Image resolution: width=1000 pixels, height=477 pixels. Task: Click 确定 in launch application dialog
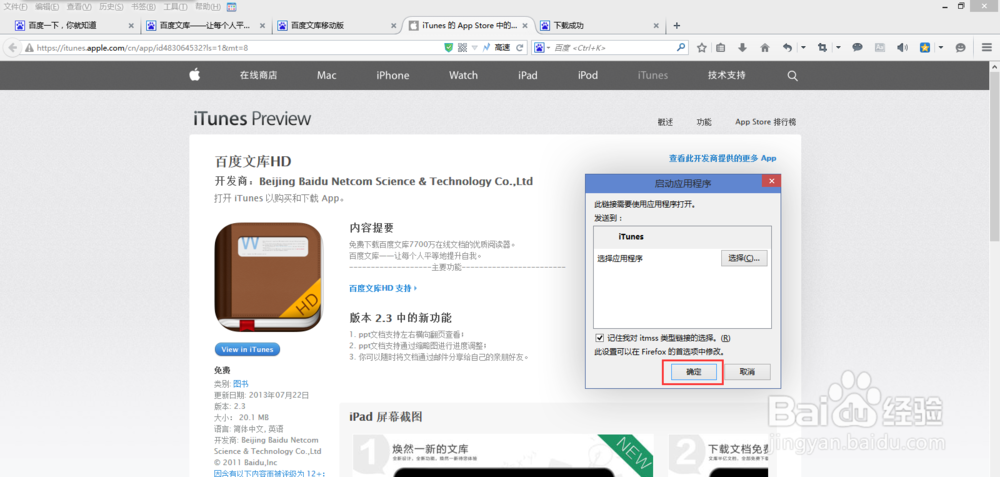click(694, 372)
